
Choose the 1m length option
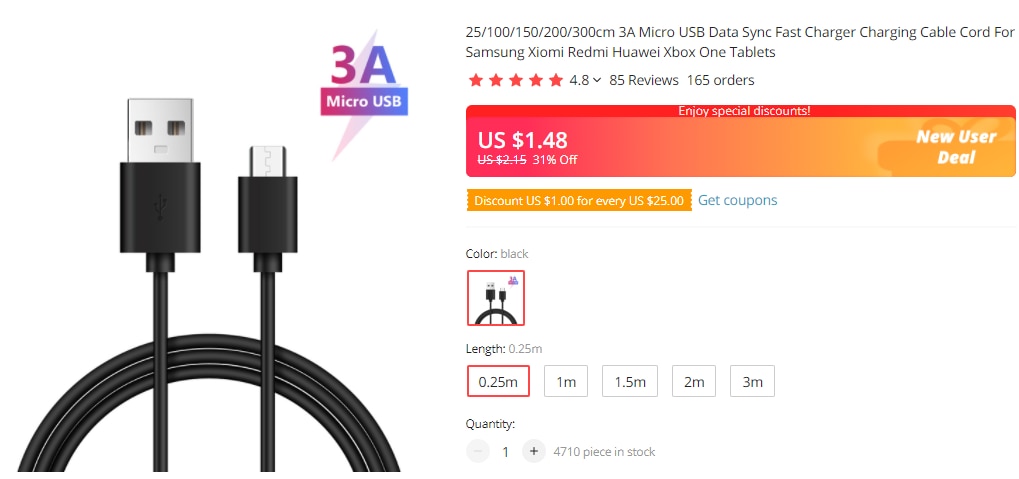pyautogui.click(x=566, y=382)
